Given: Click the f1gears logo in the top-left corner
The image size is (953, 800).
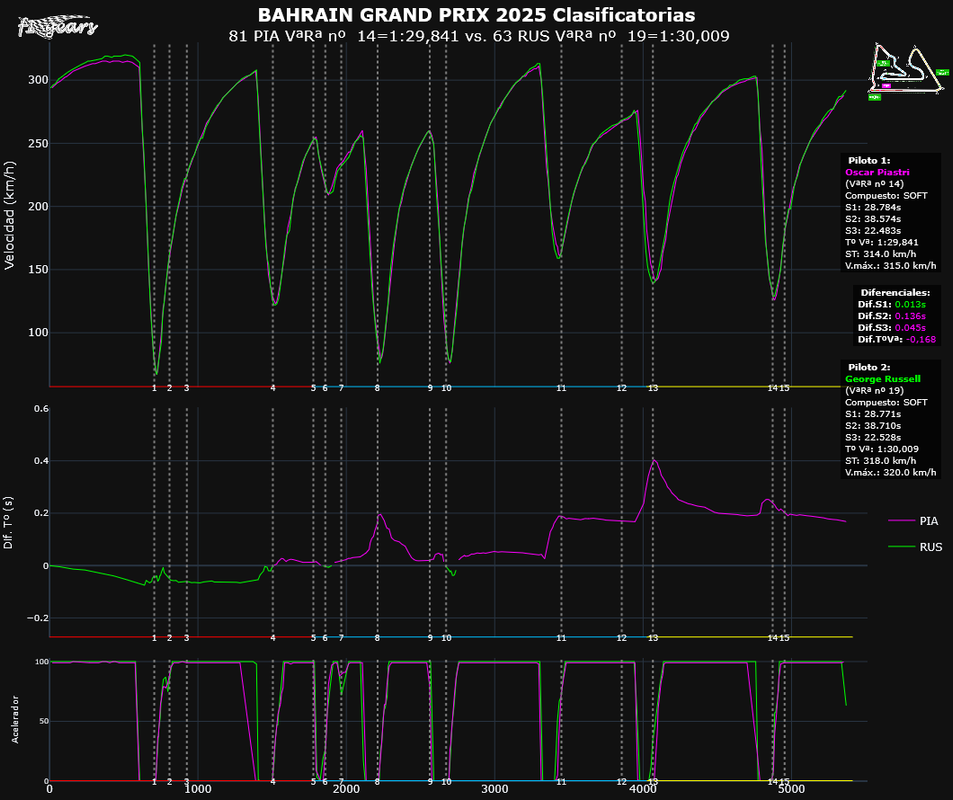Looking at the screenshot, I should 58,26.
